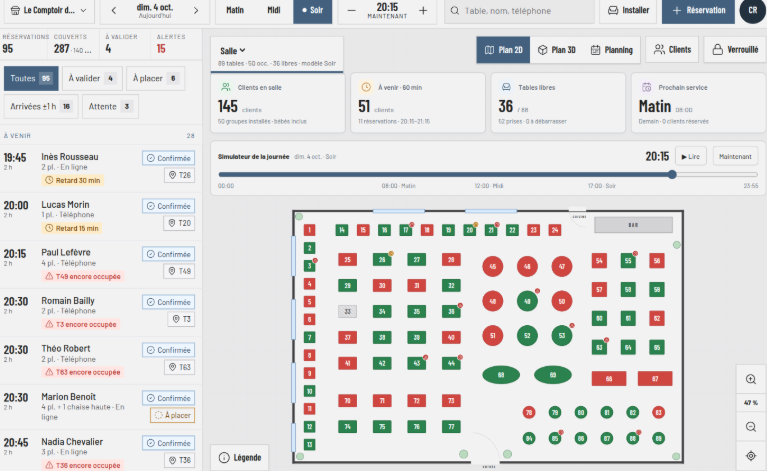This screenshot has height=471, width=767.
Task: Play the day simulator with Lire
Action: [691, 157]
